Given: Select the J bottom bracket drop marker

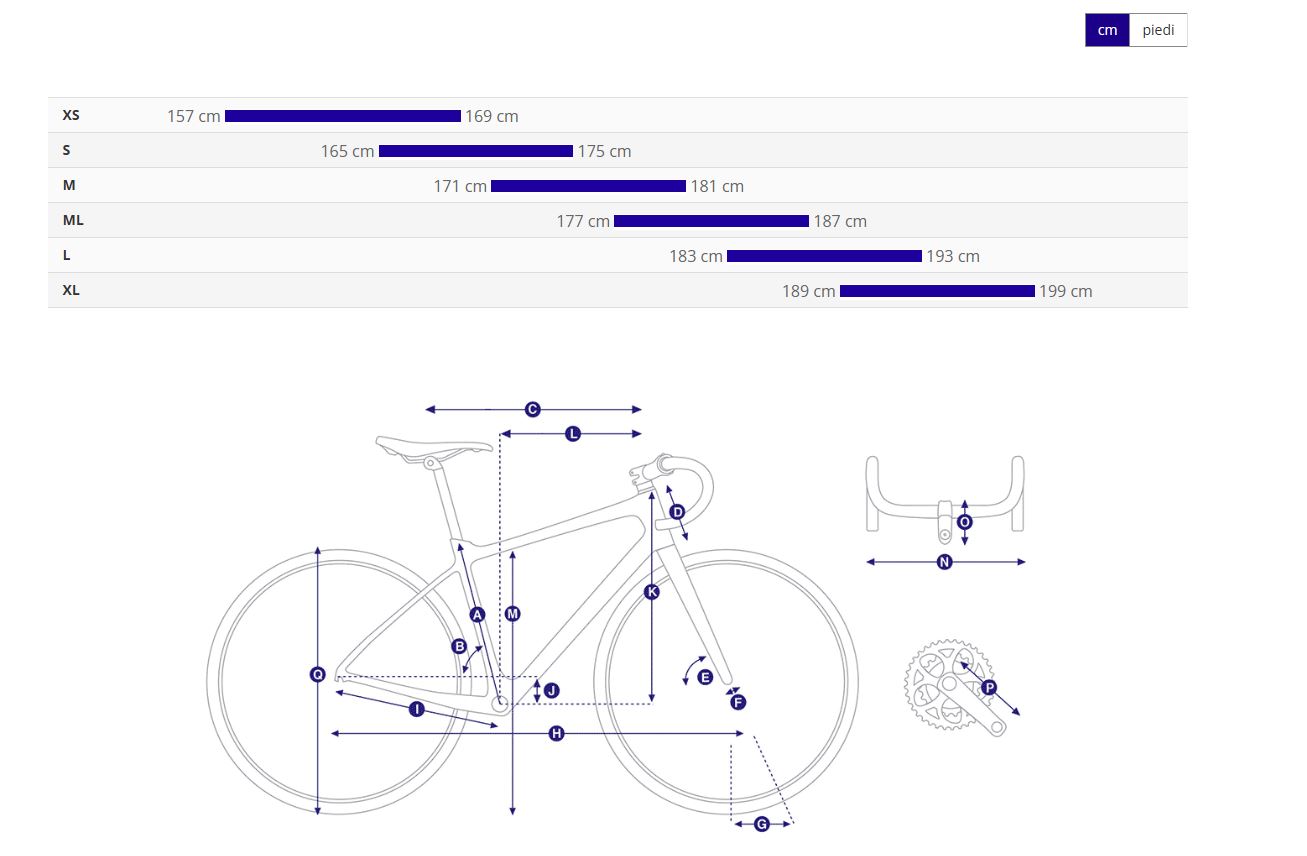Looking at the screenshot, I should click(551, 690).
